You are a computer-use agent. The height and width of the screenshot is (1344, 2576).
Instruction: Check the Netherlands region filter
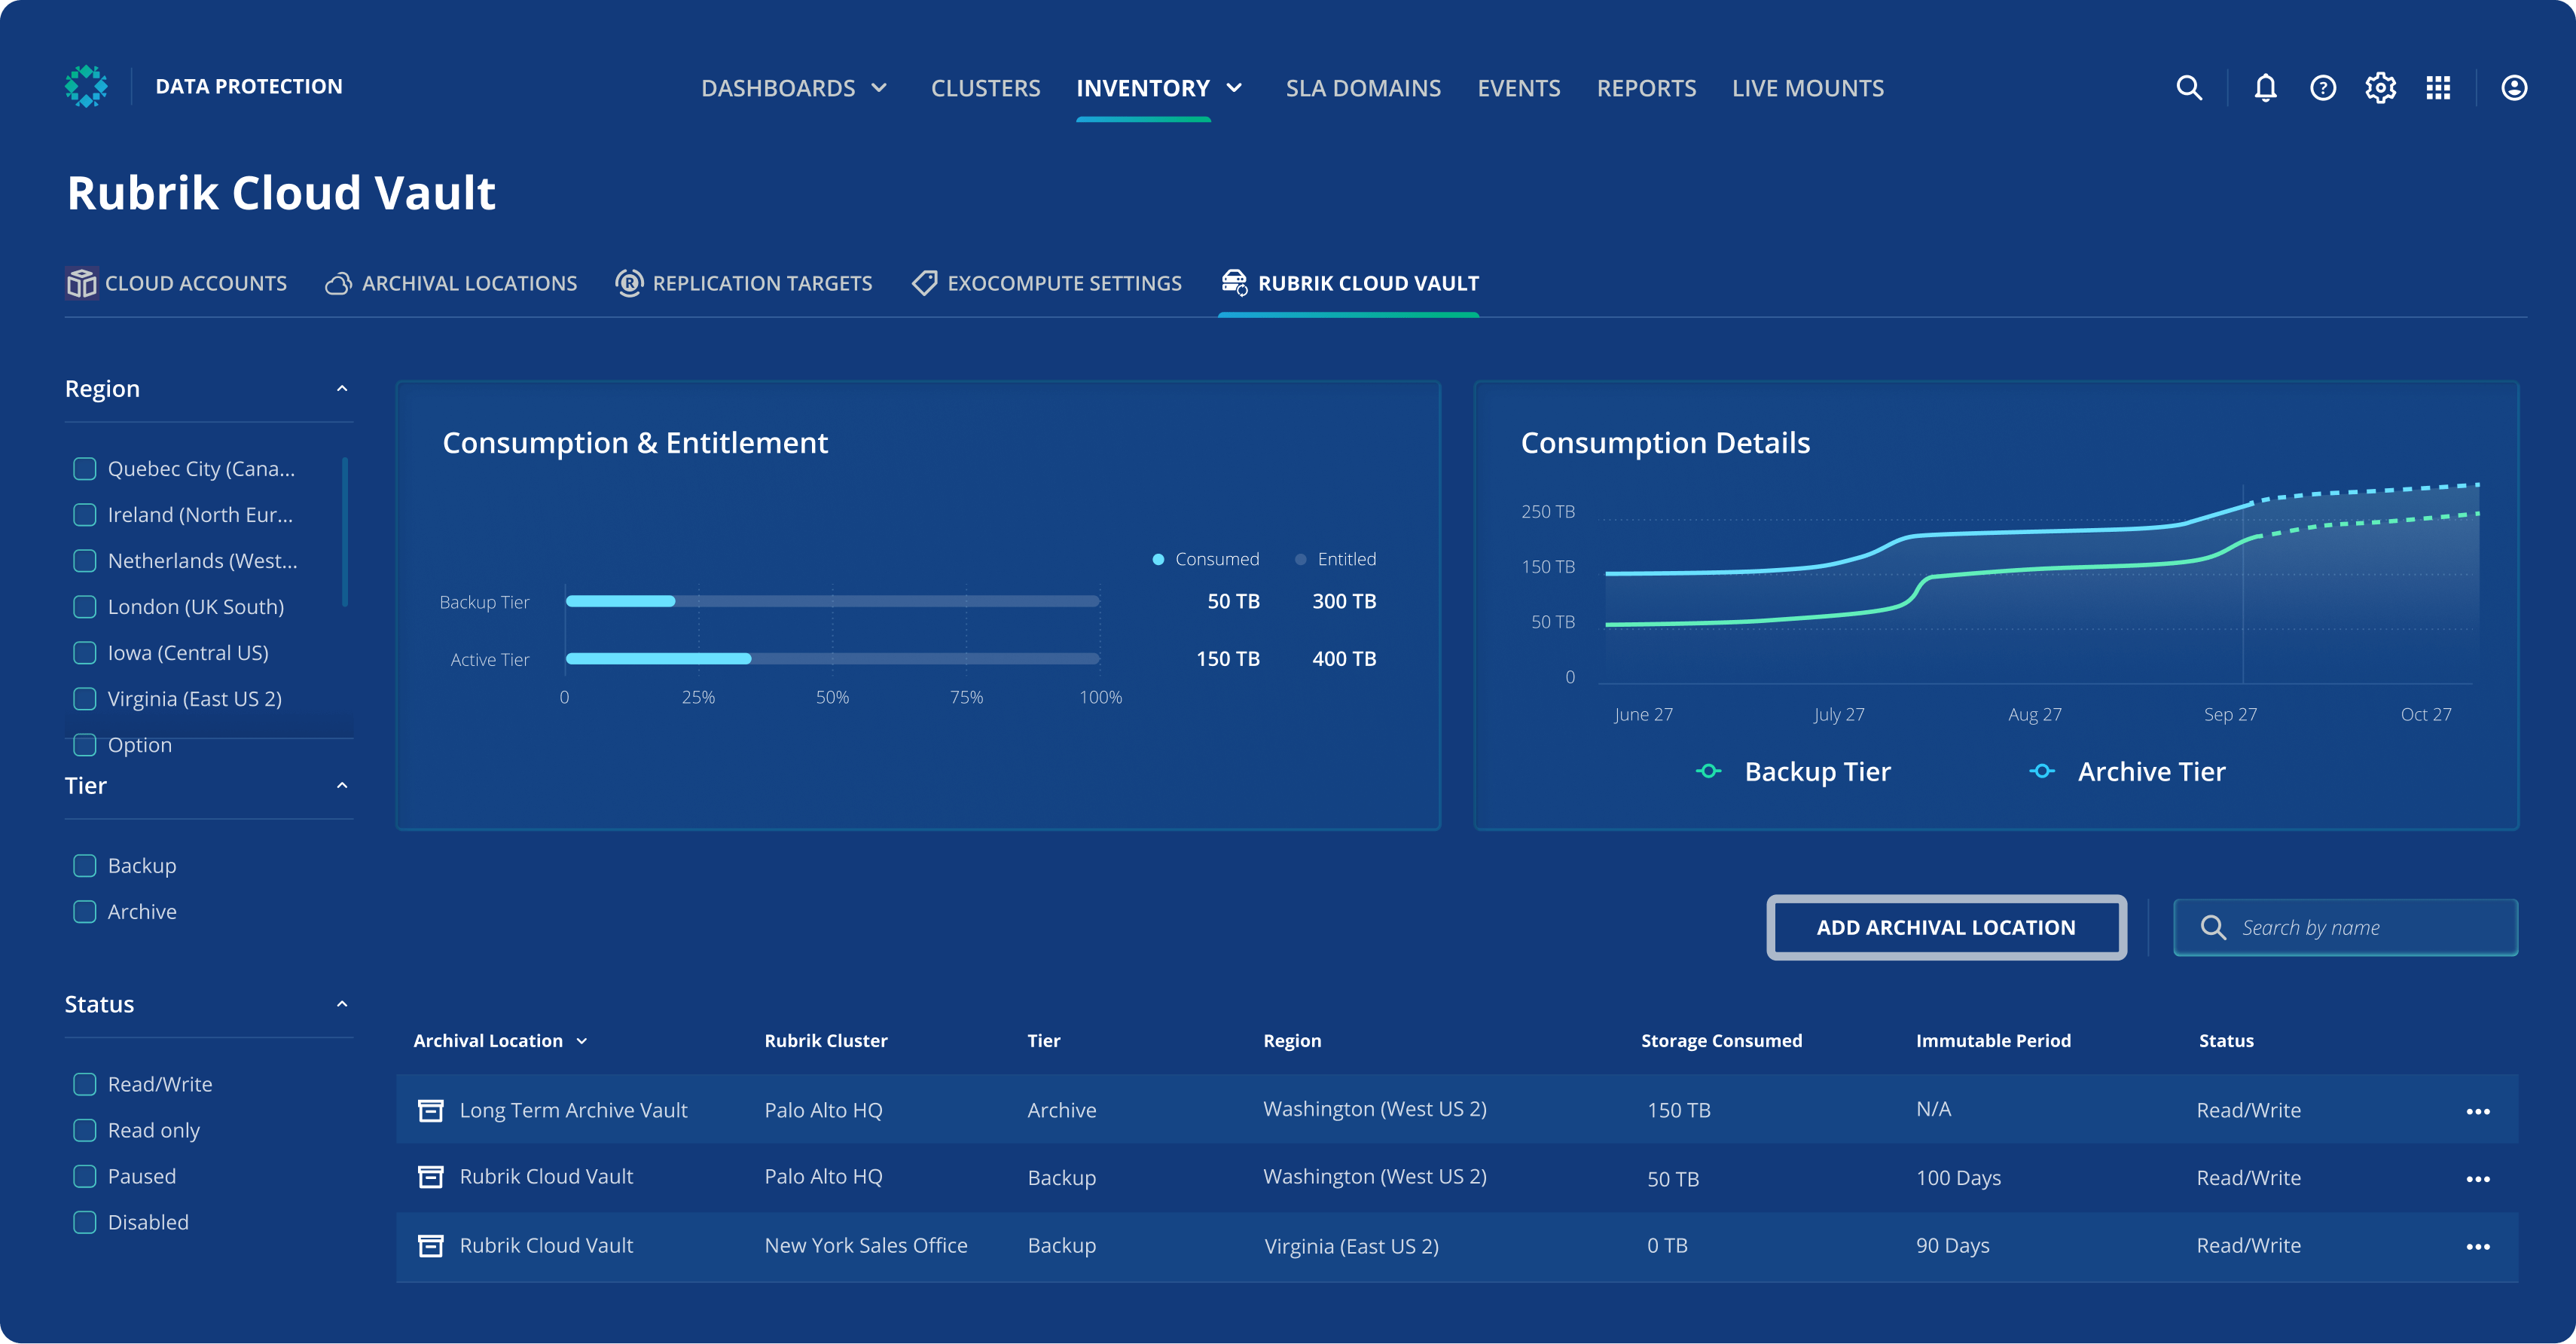click(85, 561)
